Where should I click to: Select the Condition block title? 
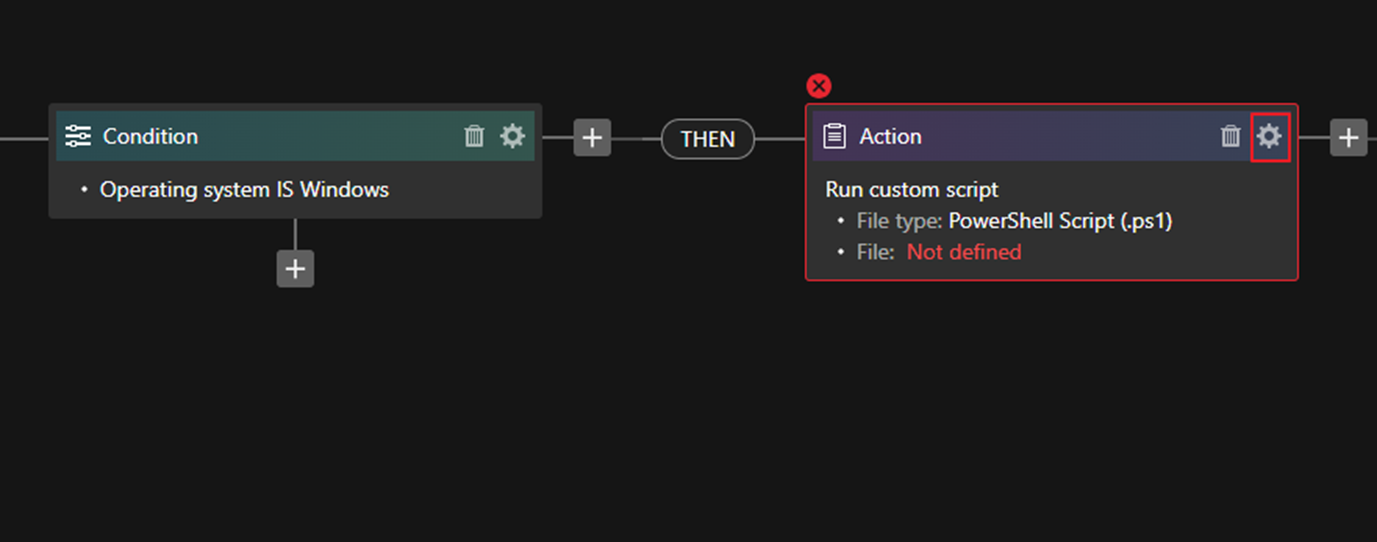tap(150, 136)
